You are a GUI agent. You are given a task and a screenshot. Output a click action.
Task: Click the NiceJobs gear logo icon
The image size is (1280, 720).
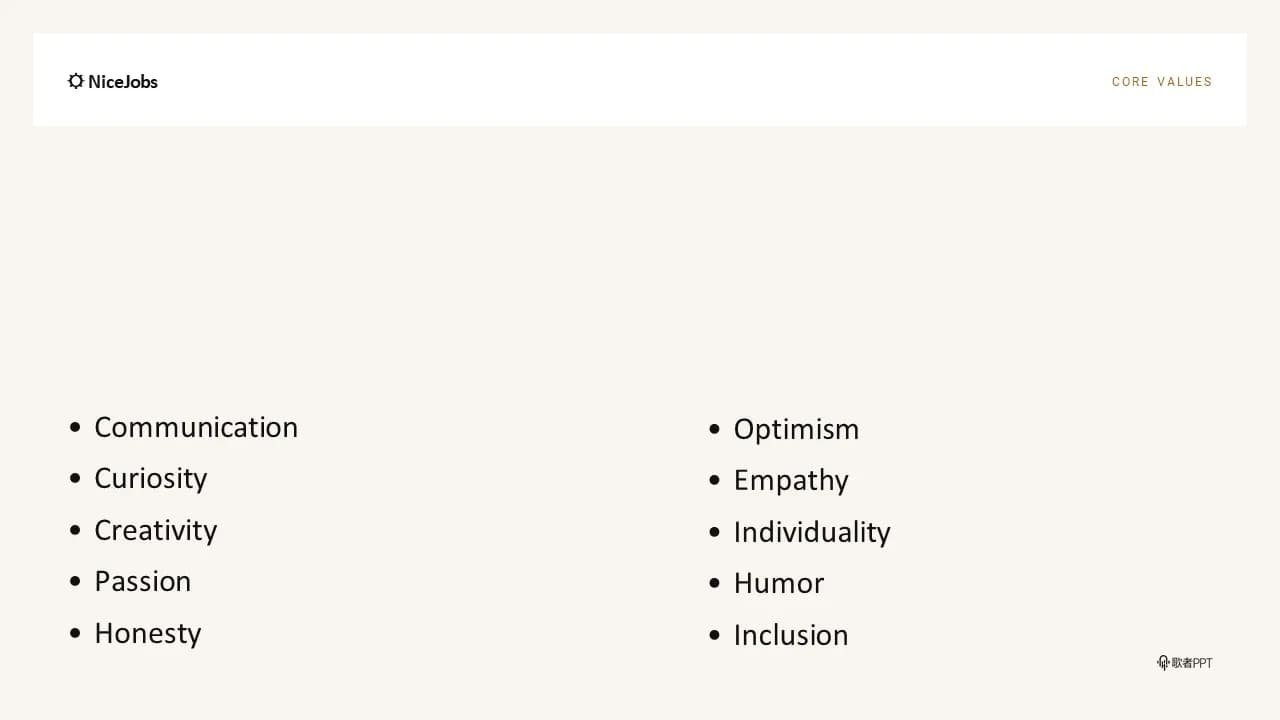click(x=76, y=81)
